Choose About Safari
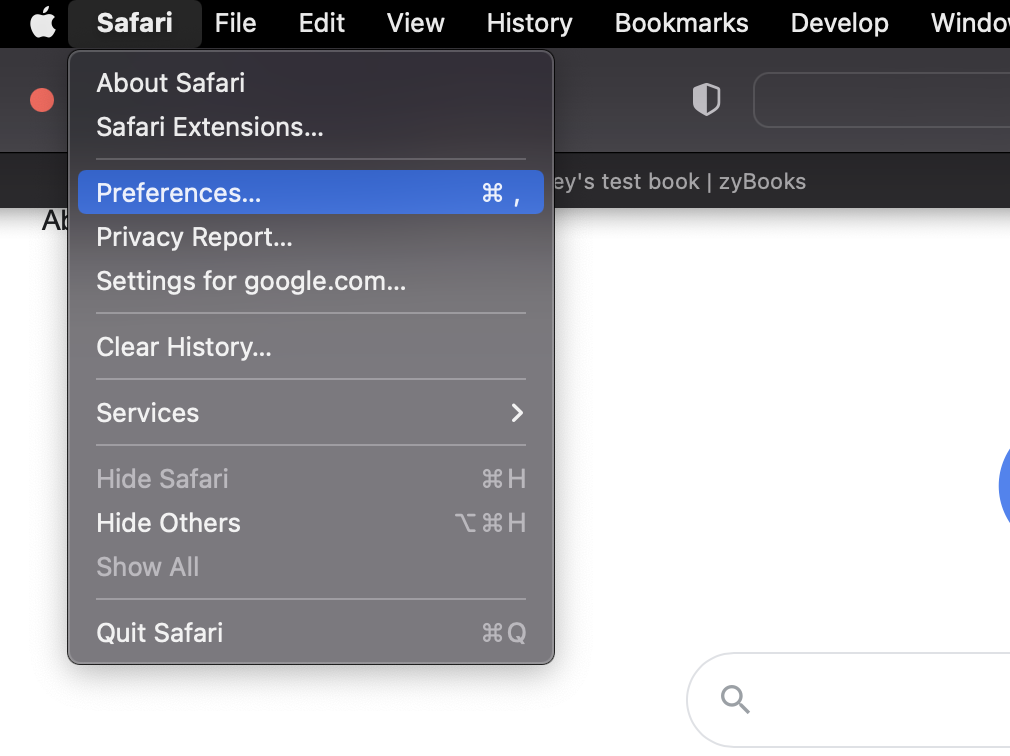Viewport: 1010px width, 756px height. 310,83
